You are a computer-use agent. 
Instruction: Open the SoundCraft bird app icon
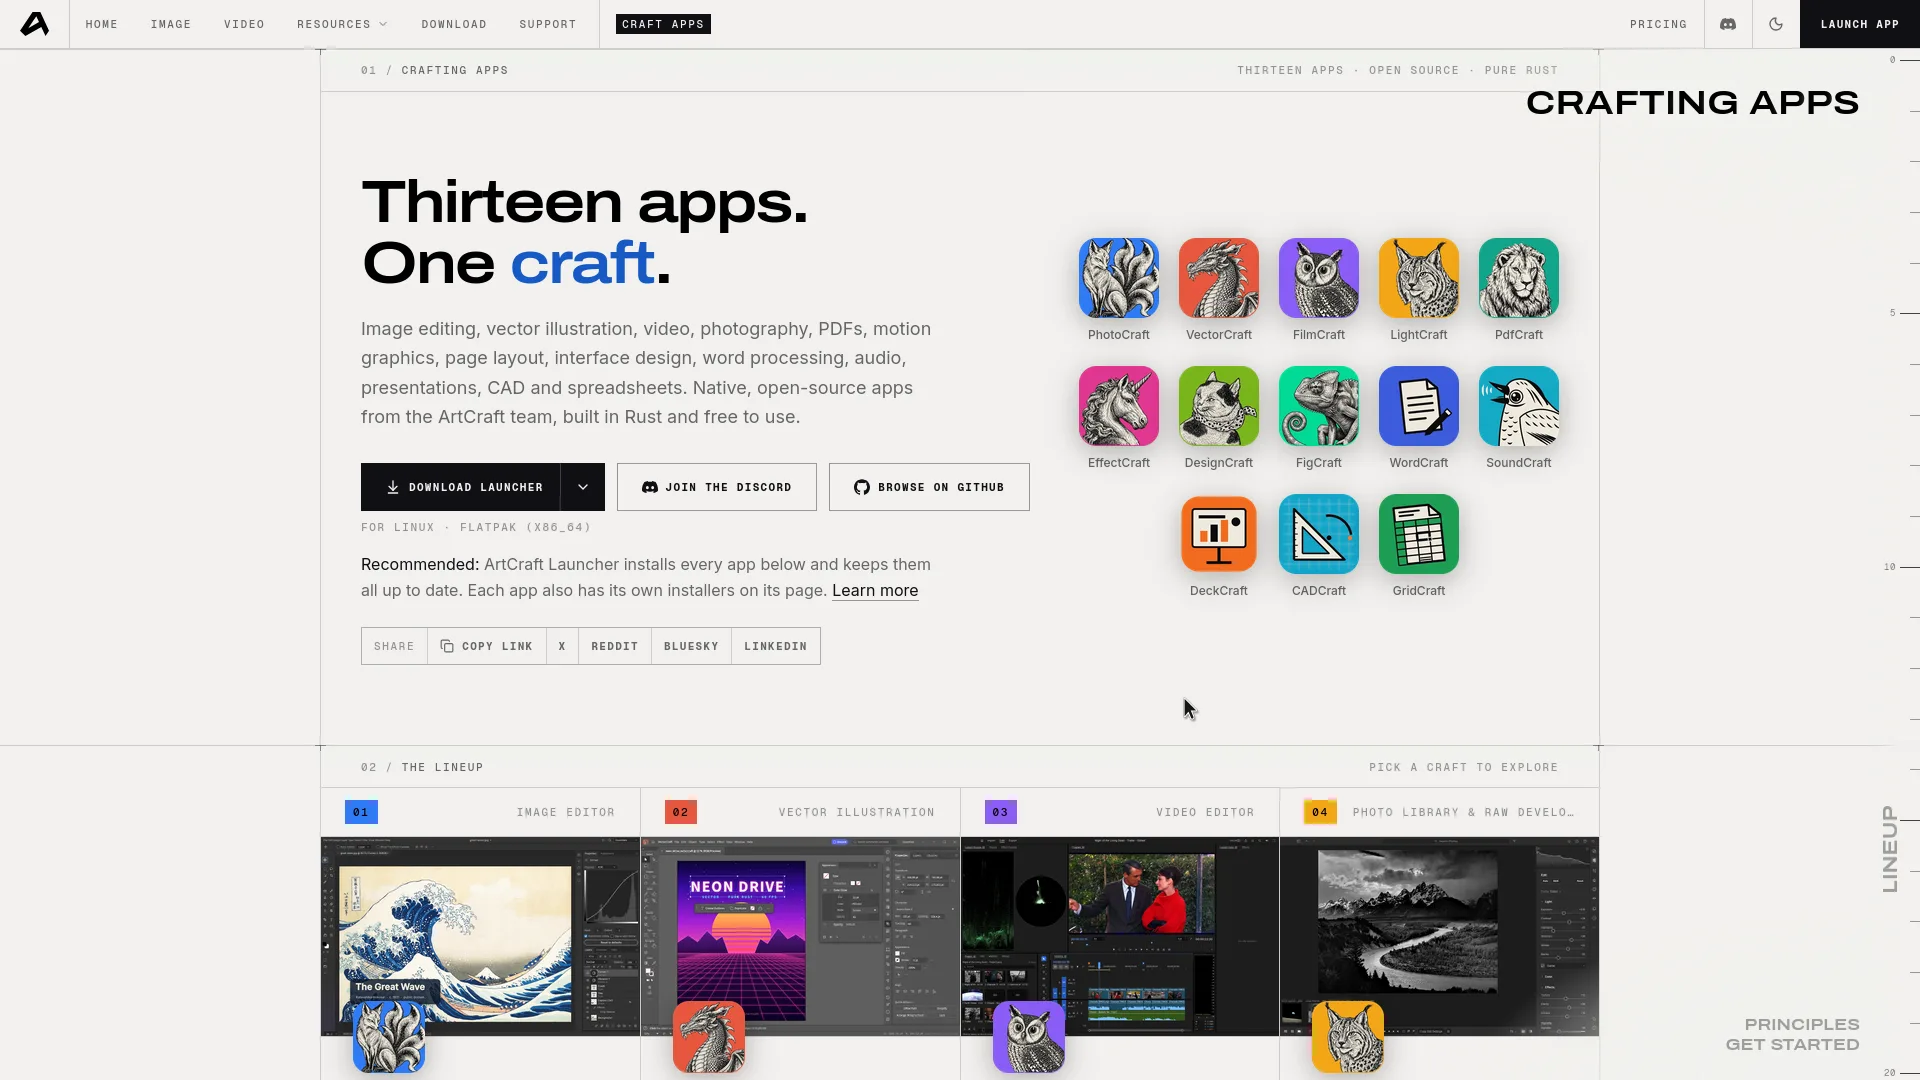coord(1518,406)
